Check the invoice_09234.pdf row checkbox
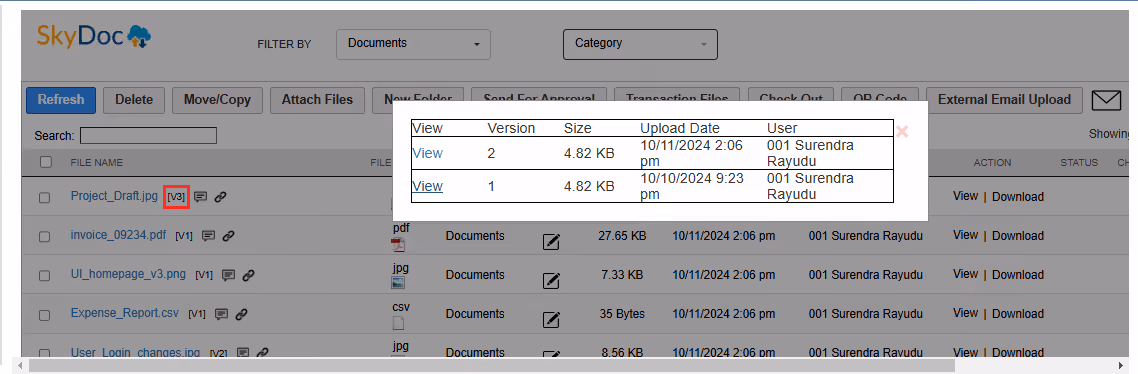Image resolution: width=1138 pixels, height=374 pixels. tap(44, 237)
